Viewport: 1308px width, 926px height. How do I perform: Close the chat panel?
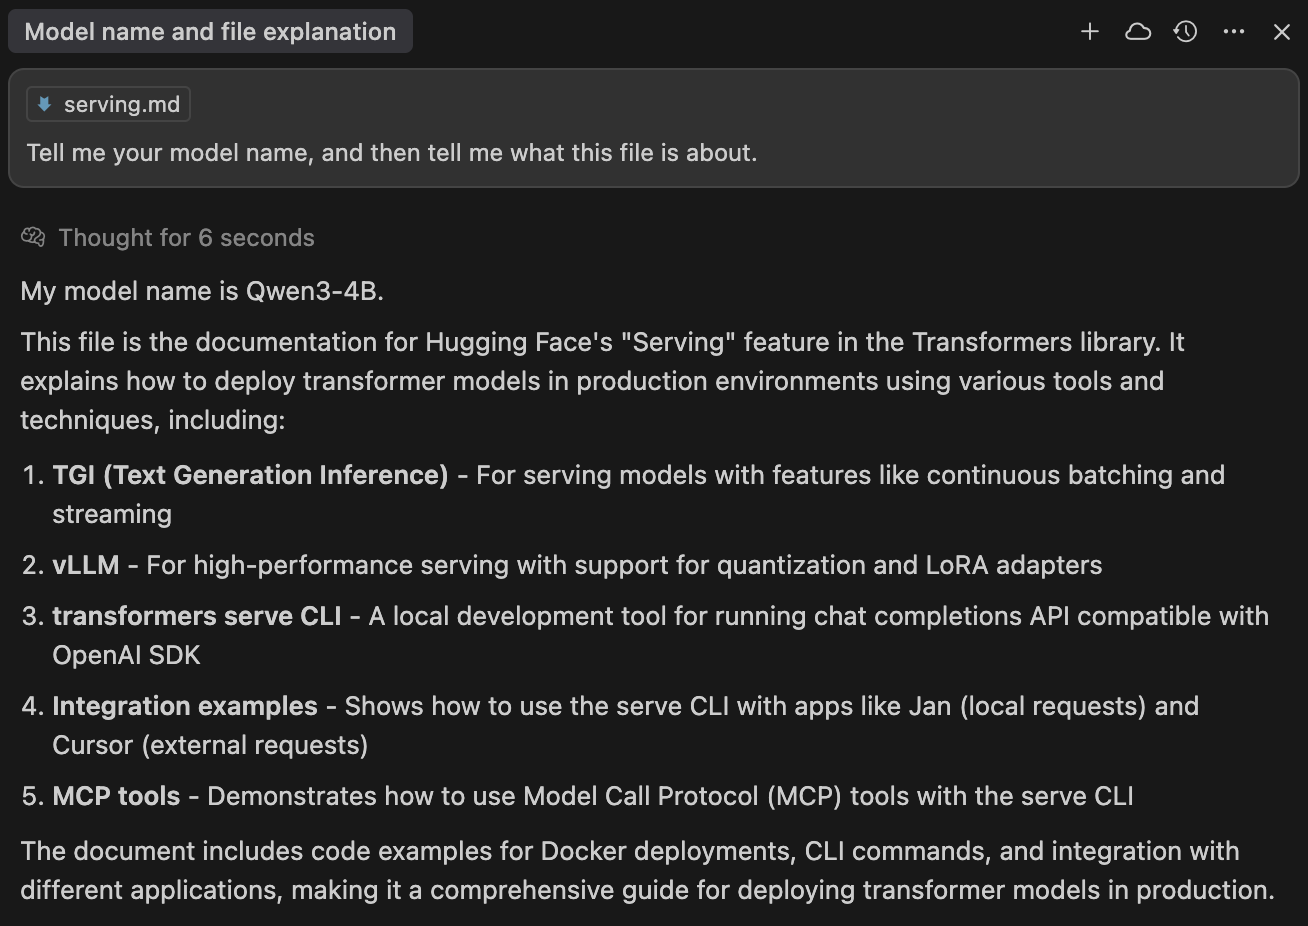pyautogui.click(x=1282, y=32)
